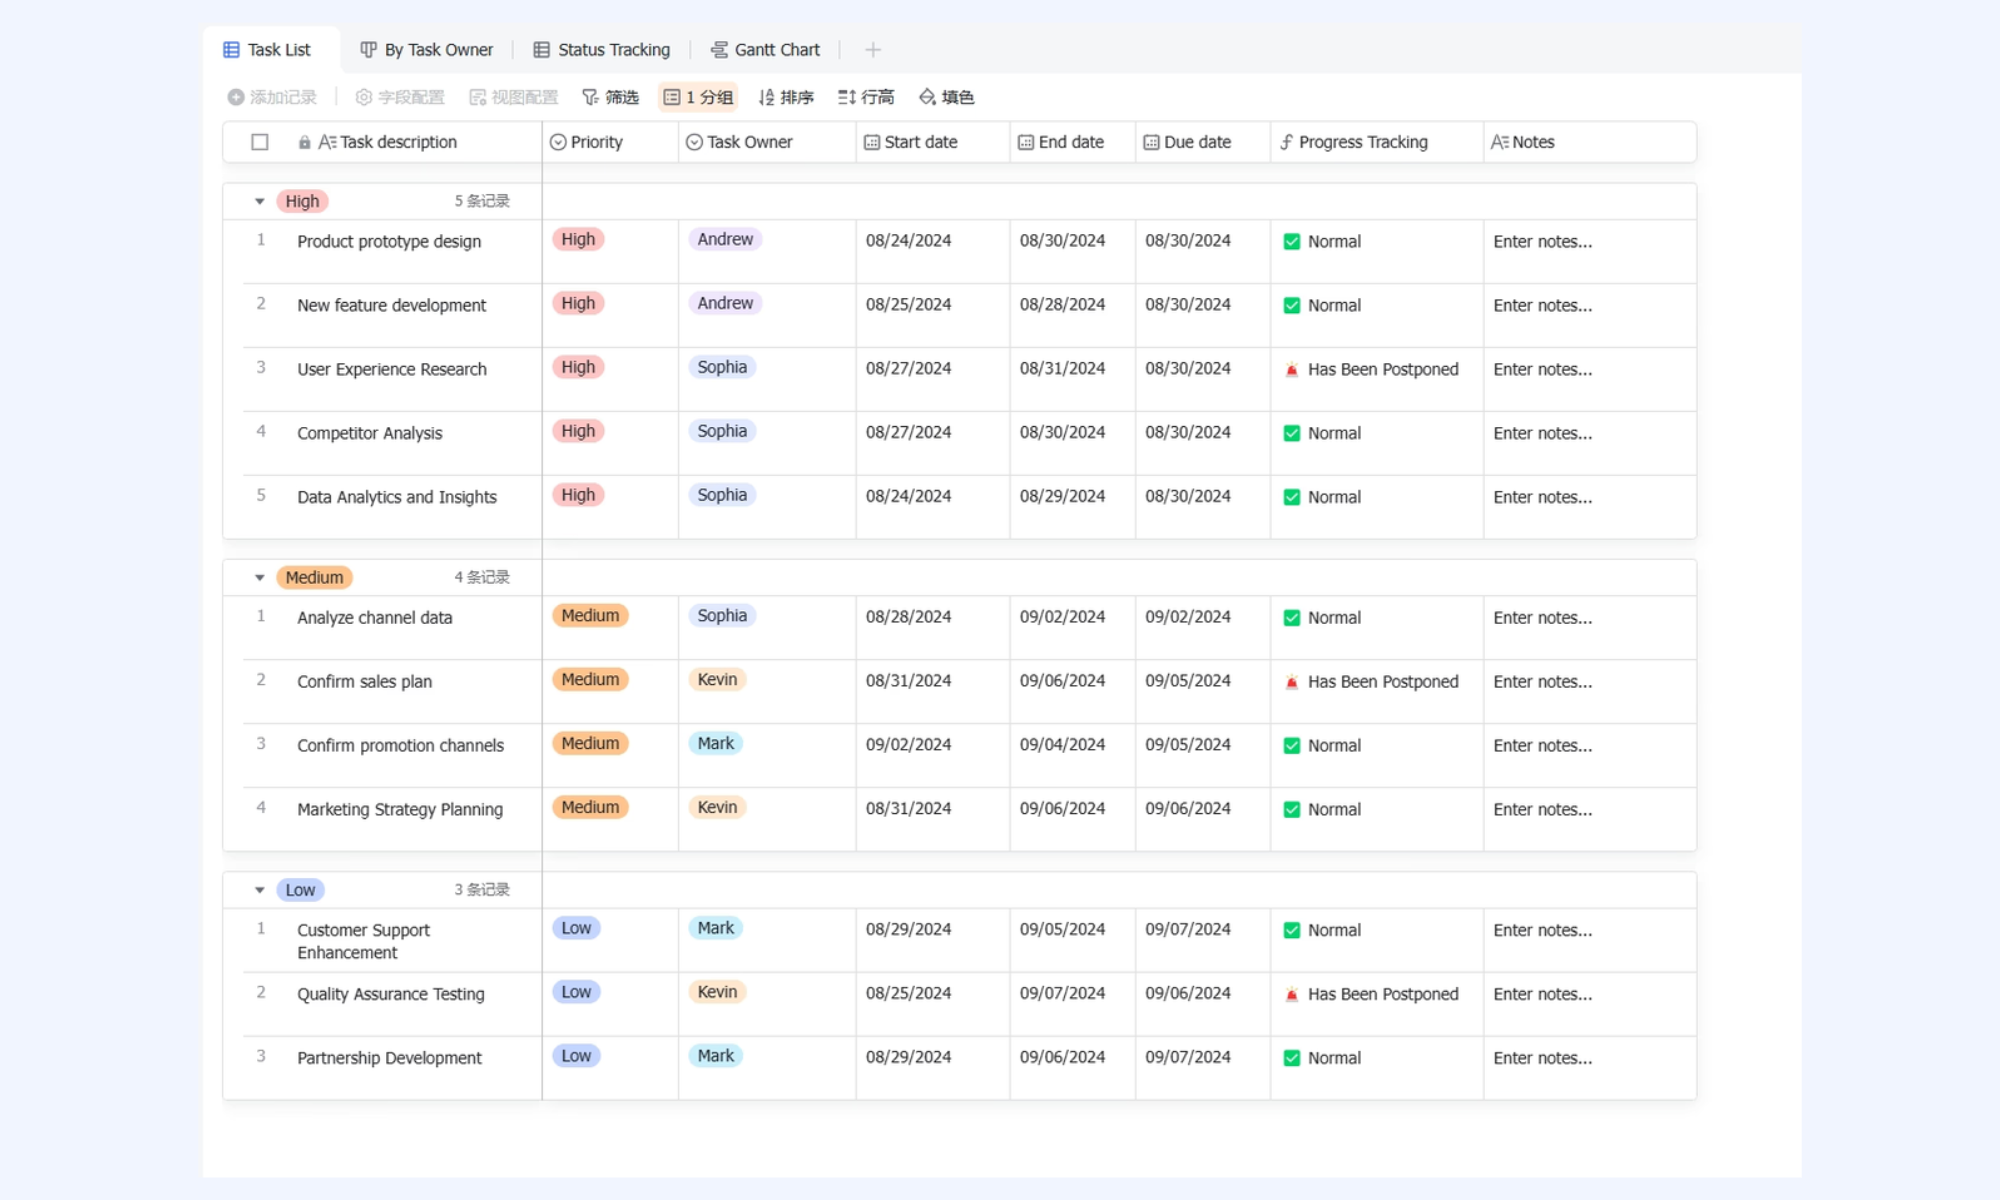Click the sort icon in toolbar
The width and height of the screenshot is (2000, 1200).
[x=766, y=97]
